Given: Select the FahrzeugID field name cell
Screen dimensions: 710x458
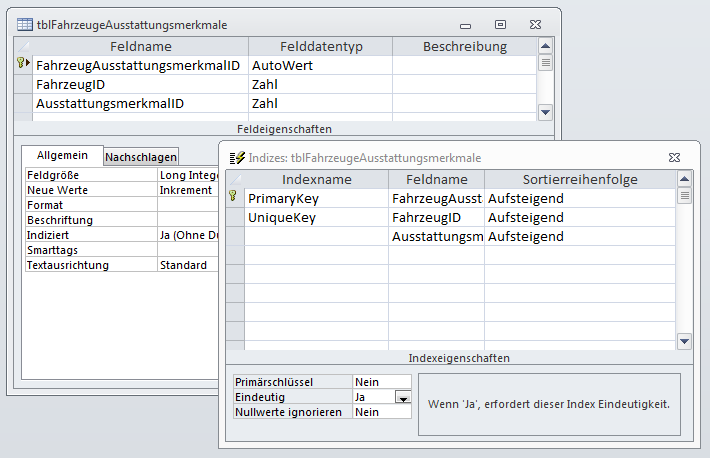Looking at the screenshot, I should 139,84.
